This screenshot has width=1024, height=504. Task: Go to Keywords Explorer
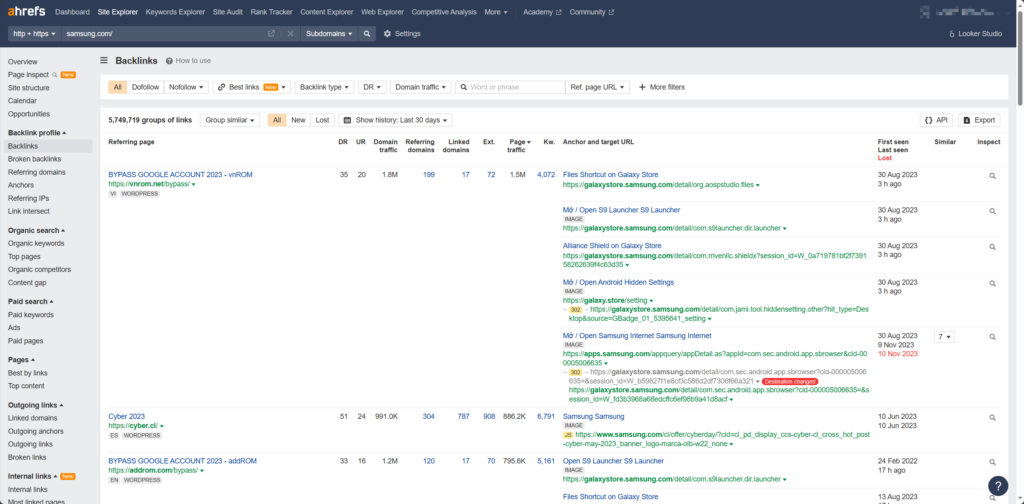175,12
